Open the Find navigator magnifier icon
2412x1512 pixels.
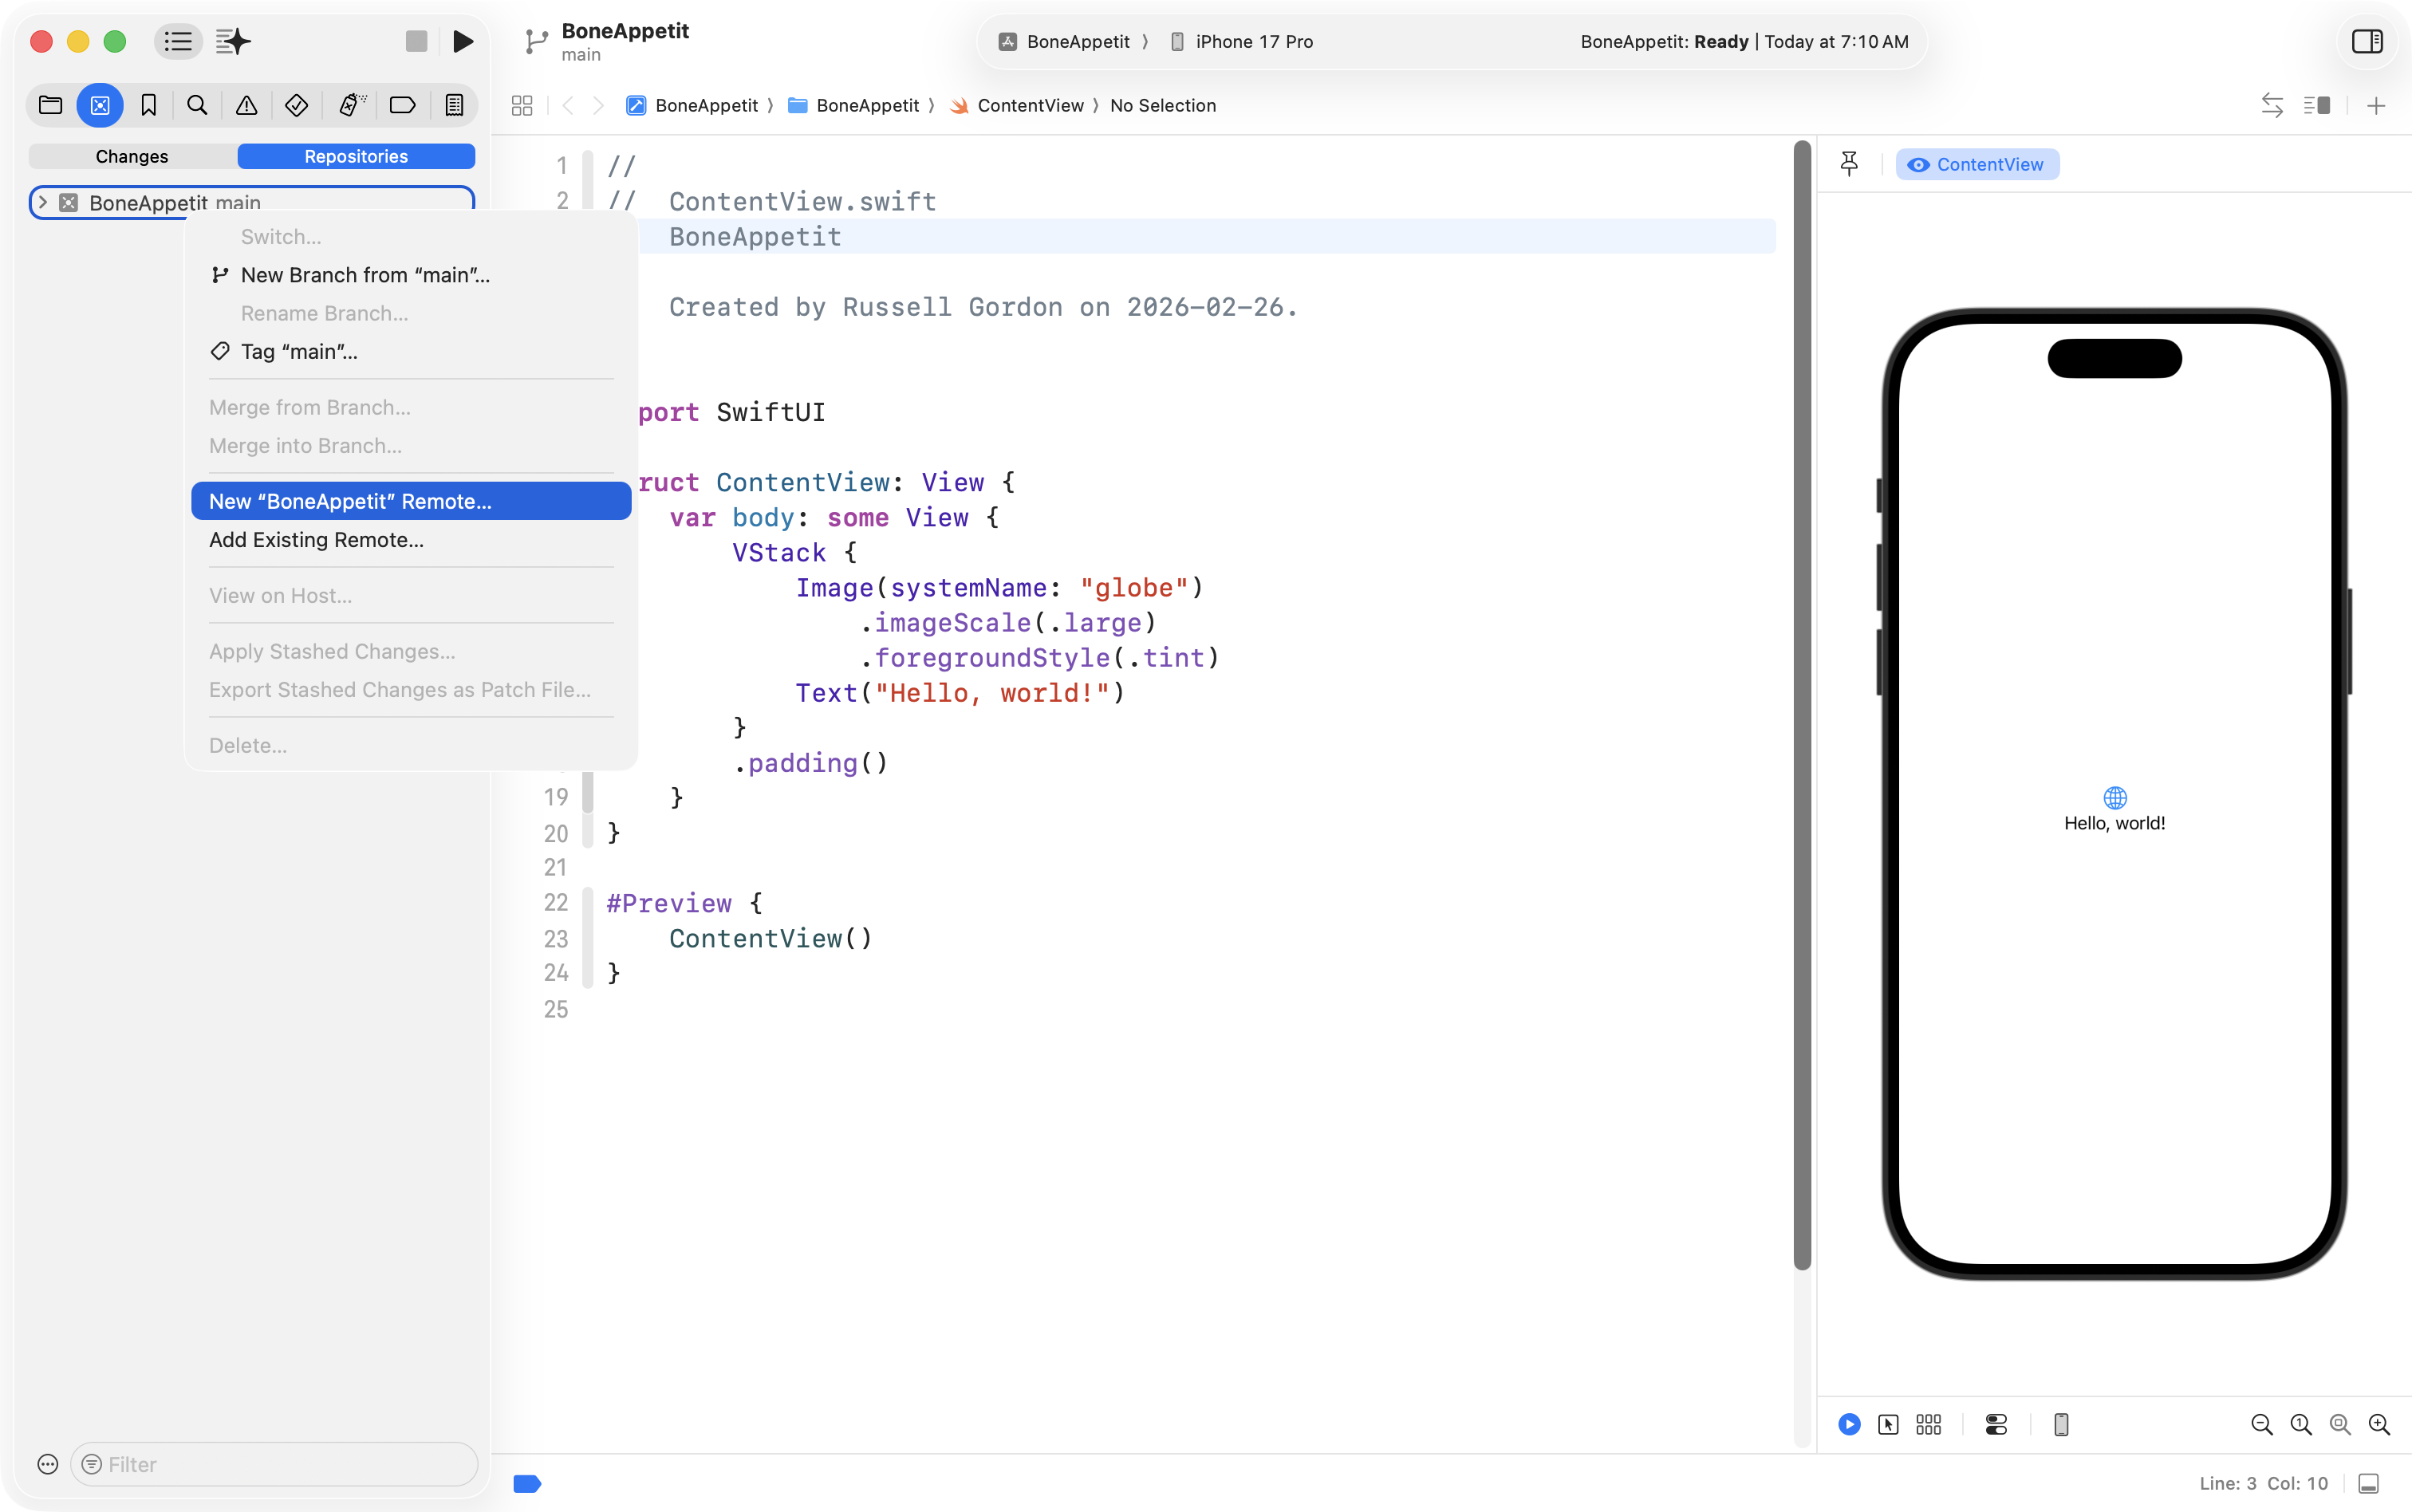point(197,105)
